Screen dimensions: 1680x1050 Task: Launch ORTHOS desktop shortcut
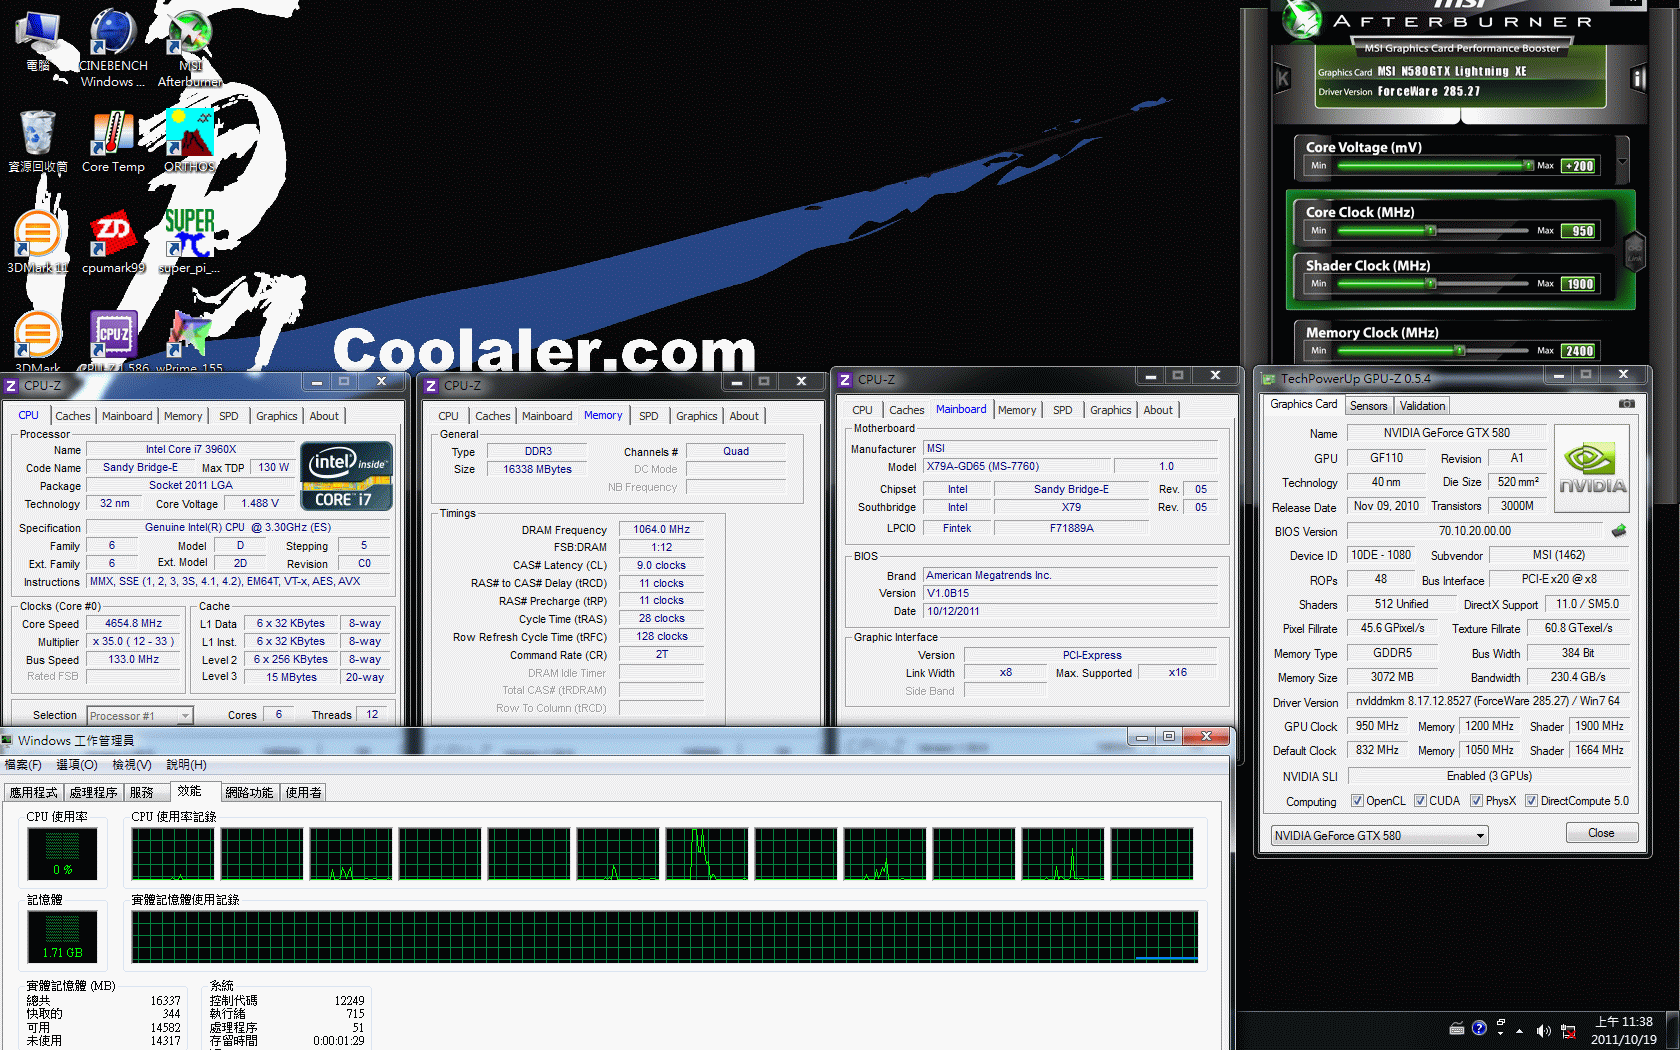(x=189, y=141)
